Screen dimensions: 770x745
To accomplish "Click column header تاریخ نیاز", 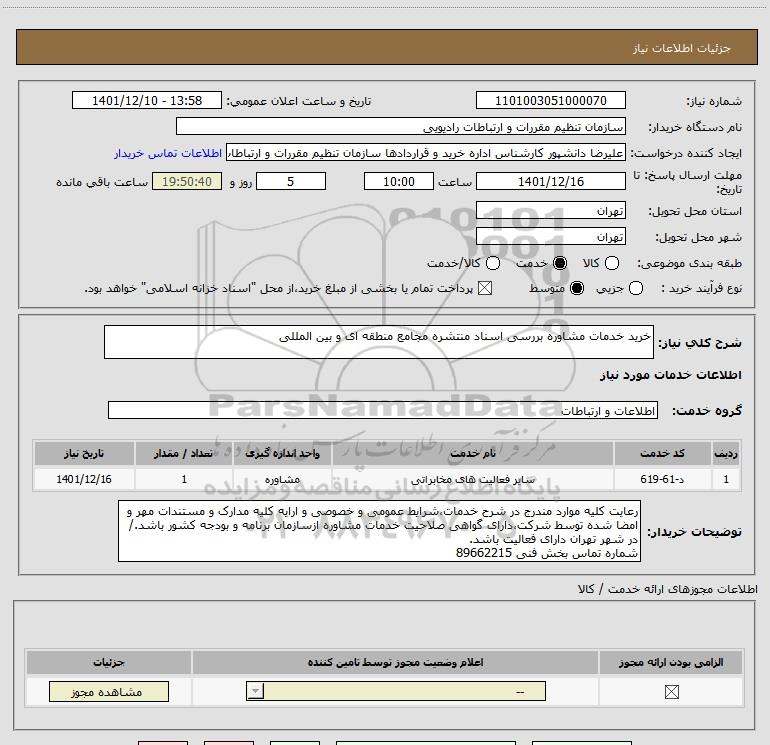I will click(x=84, y=453).
